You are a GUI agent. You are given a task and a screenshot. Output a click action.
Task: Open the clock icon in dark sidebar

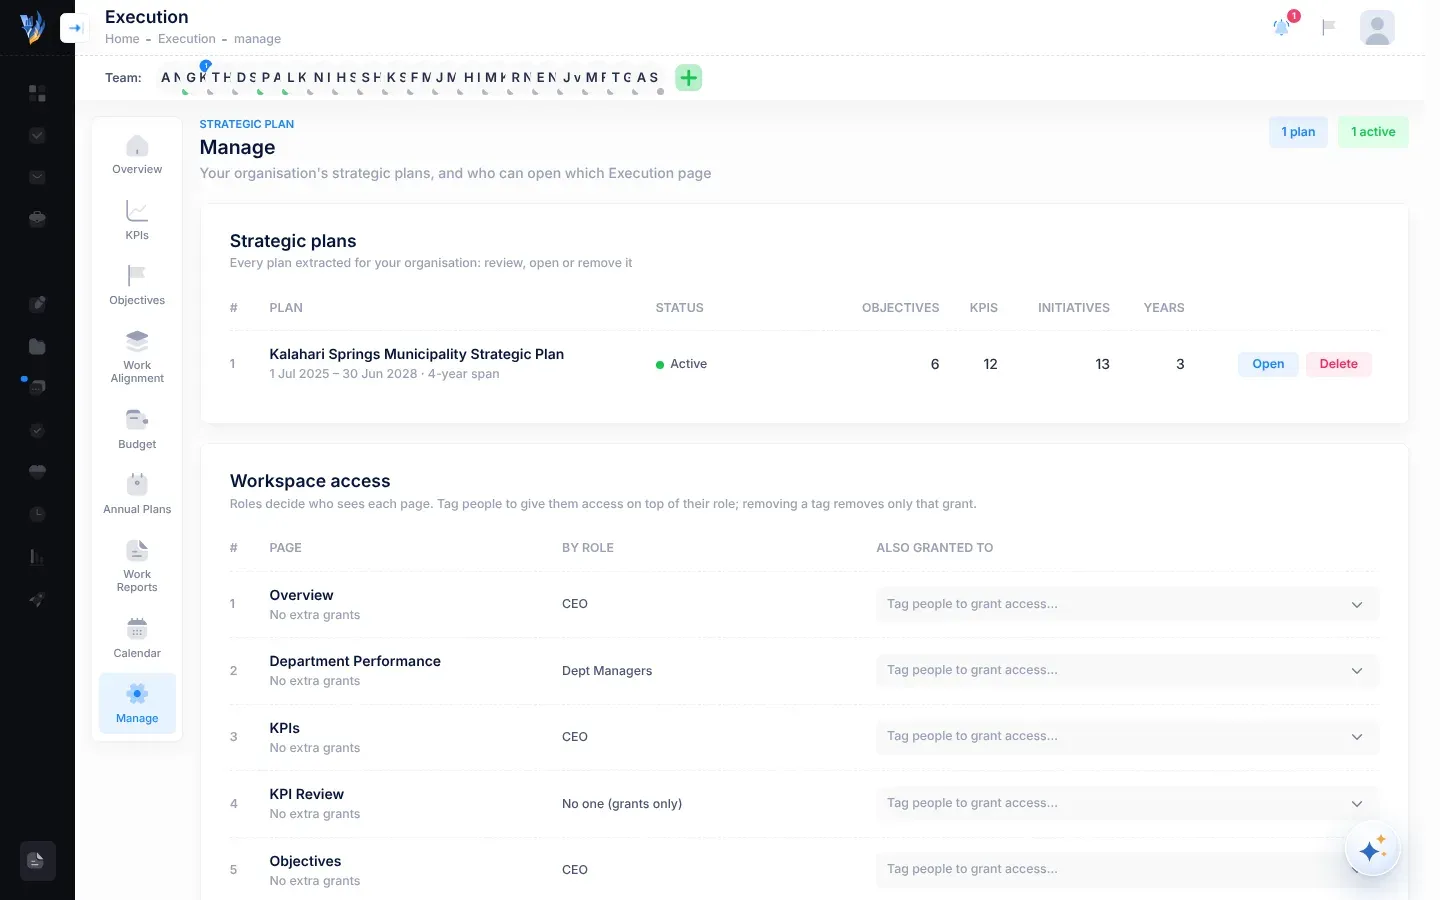(x=37, y=514)
